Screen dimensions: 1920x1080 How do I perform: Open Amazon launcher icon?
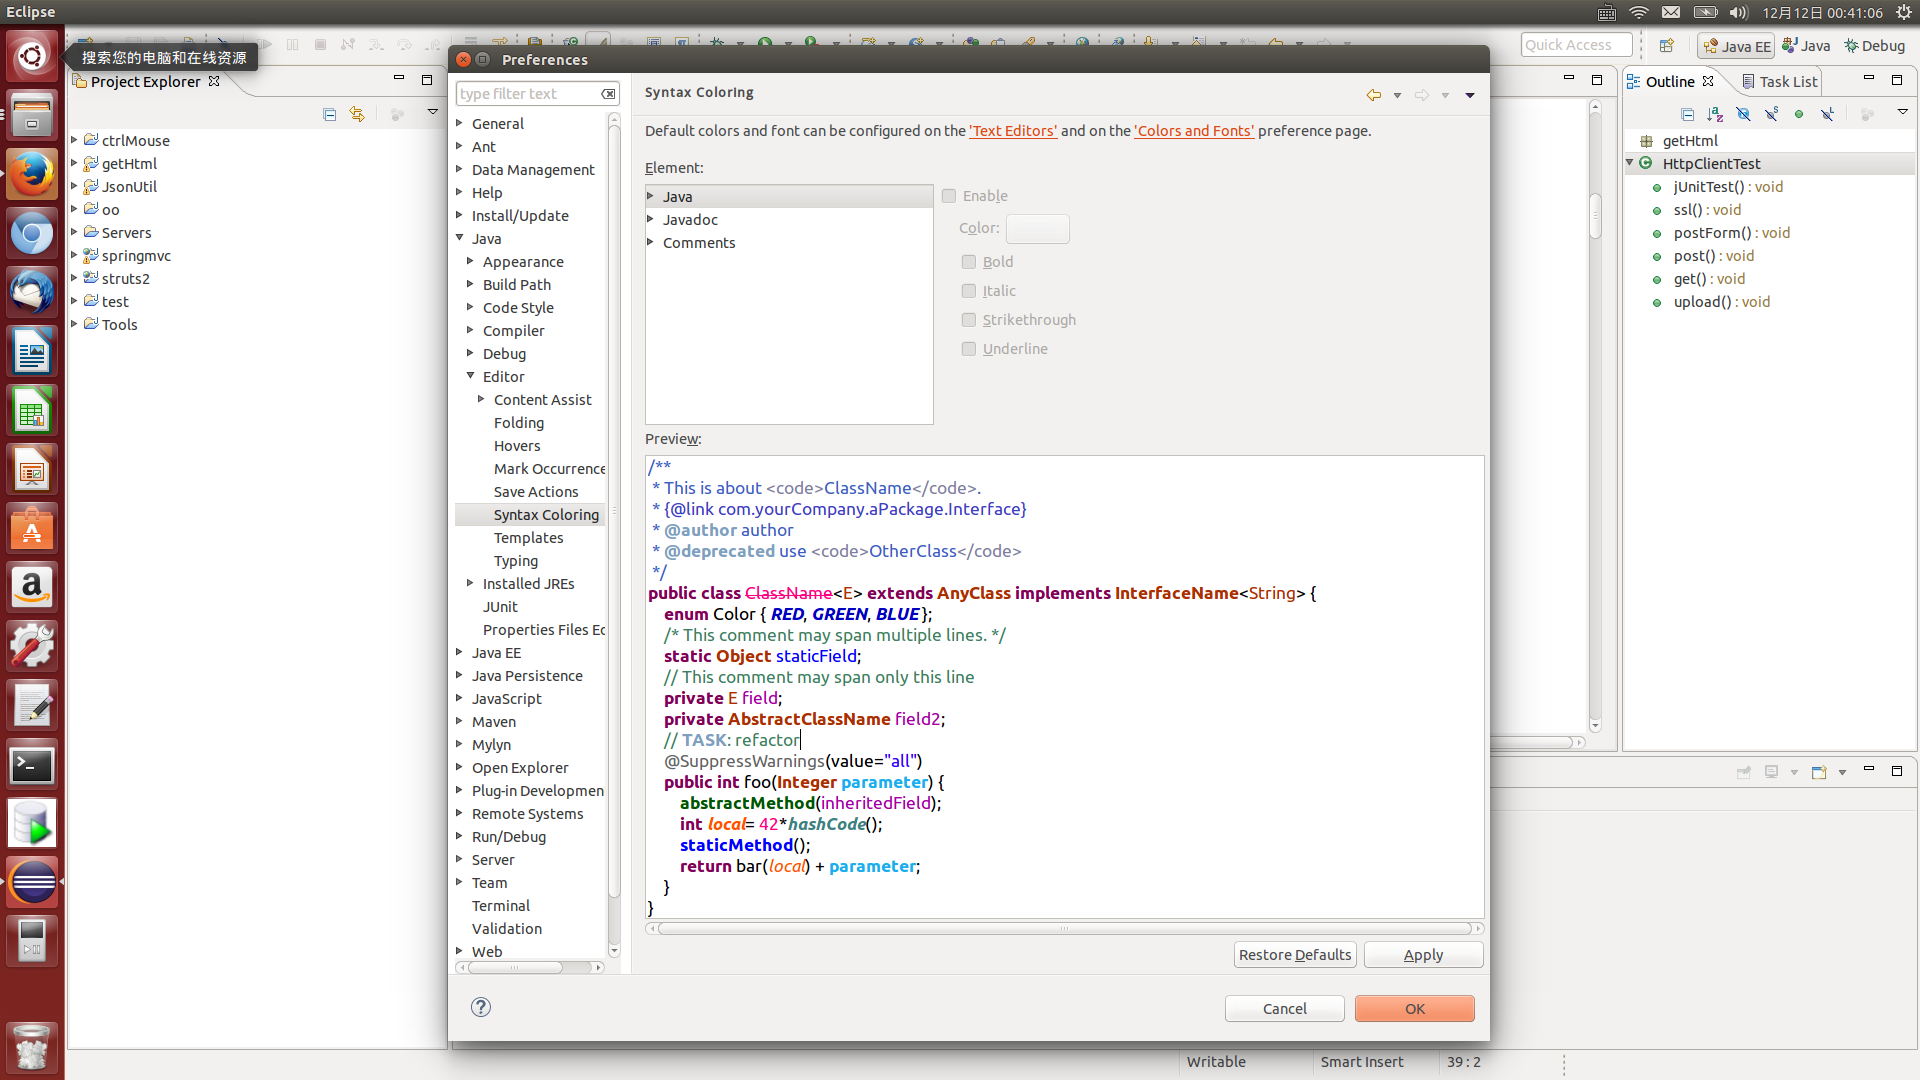32,588
